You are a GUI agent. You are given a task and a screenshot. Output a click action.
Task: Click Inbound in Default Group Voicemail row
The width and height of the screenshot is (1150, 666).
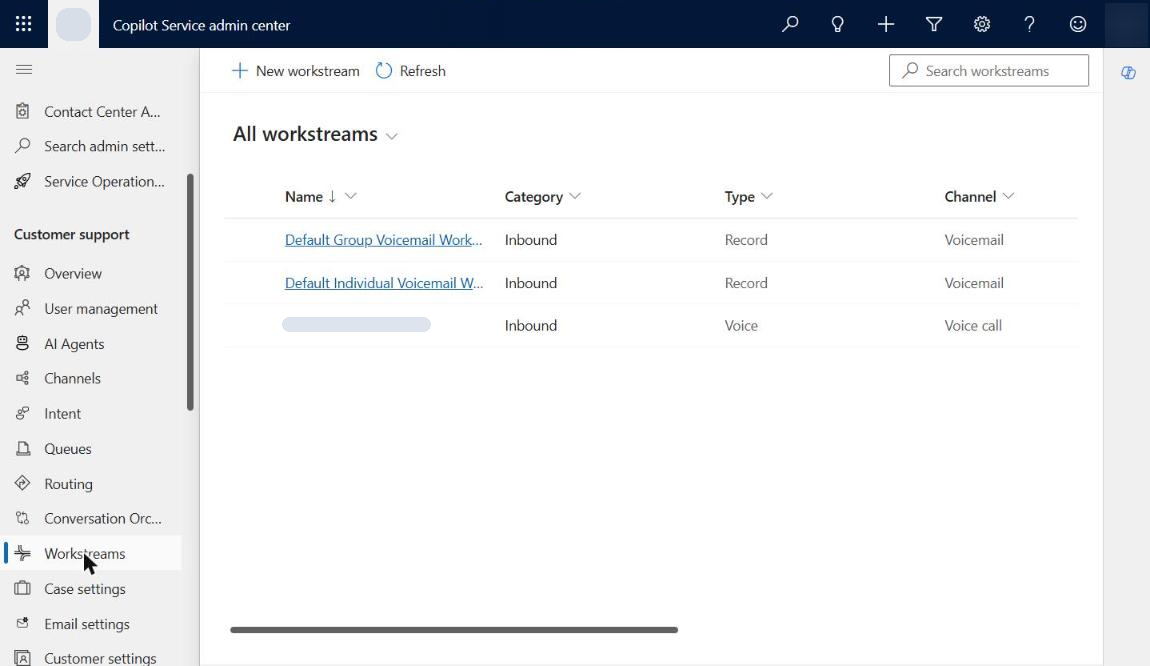(530, 240)
